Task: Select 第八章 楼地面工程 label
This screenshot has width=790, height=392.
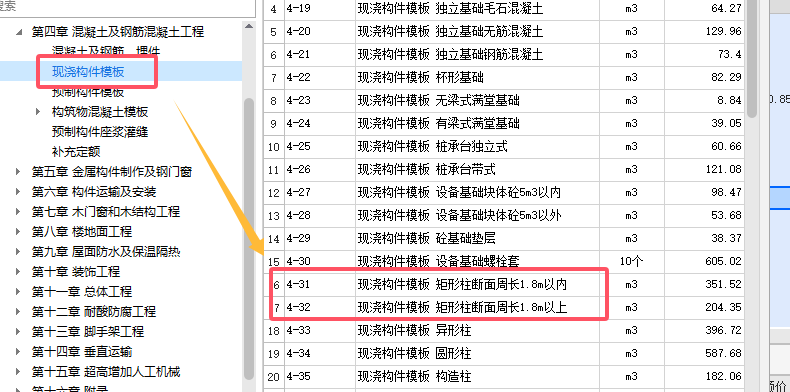Action: click(82, 232)
